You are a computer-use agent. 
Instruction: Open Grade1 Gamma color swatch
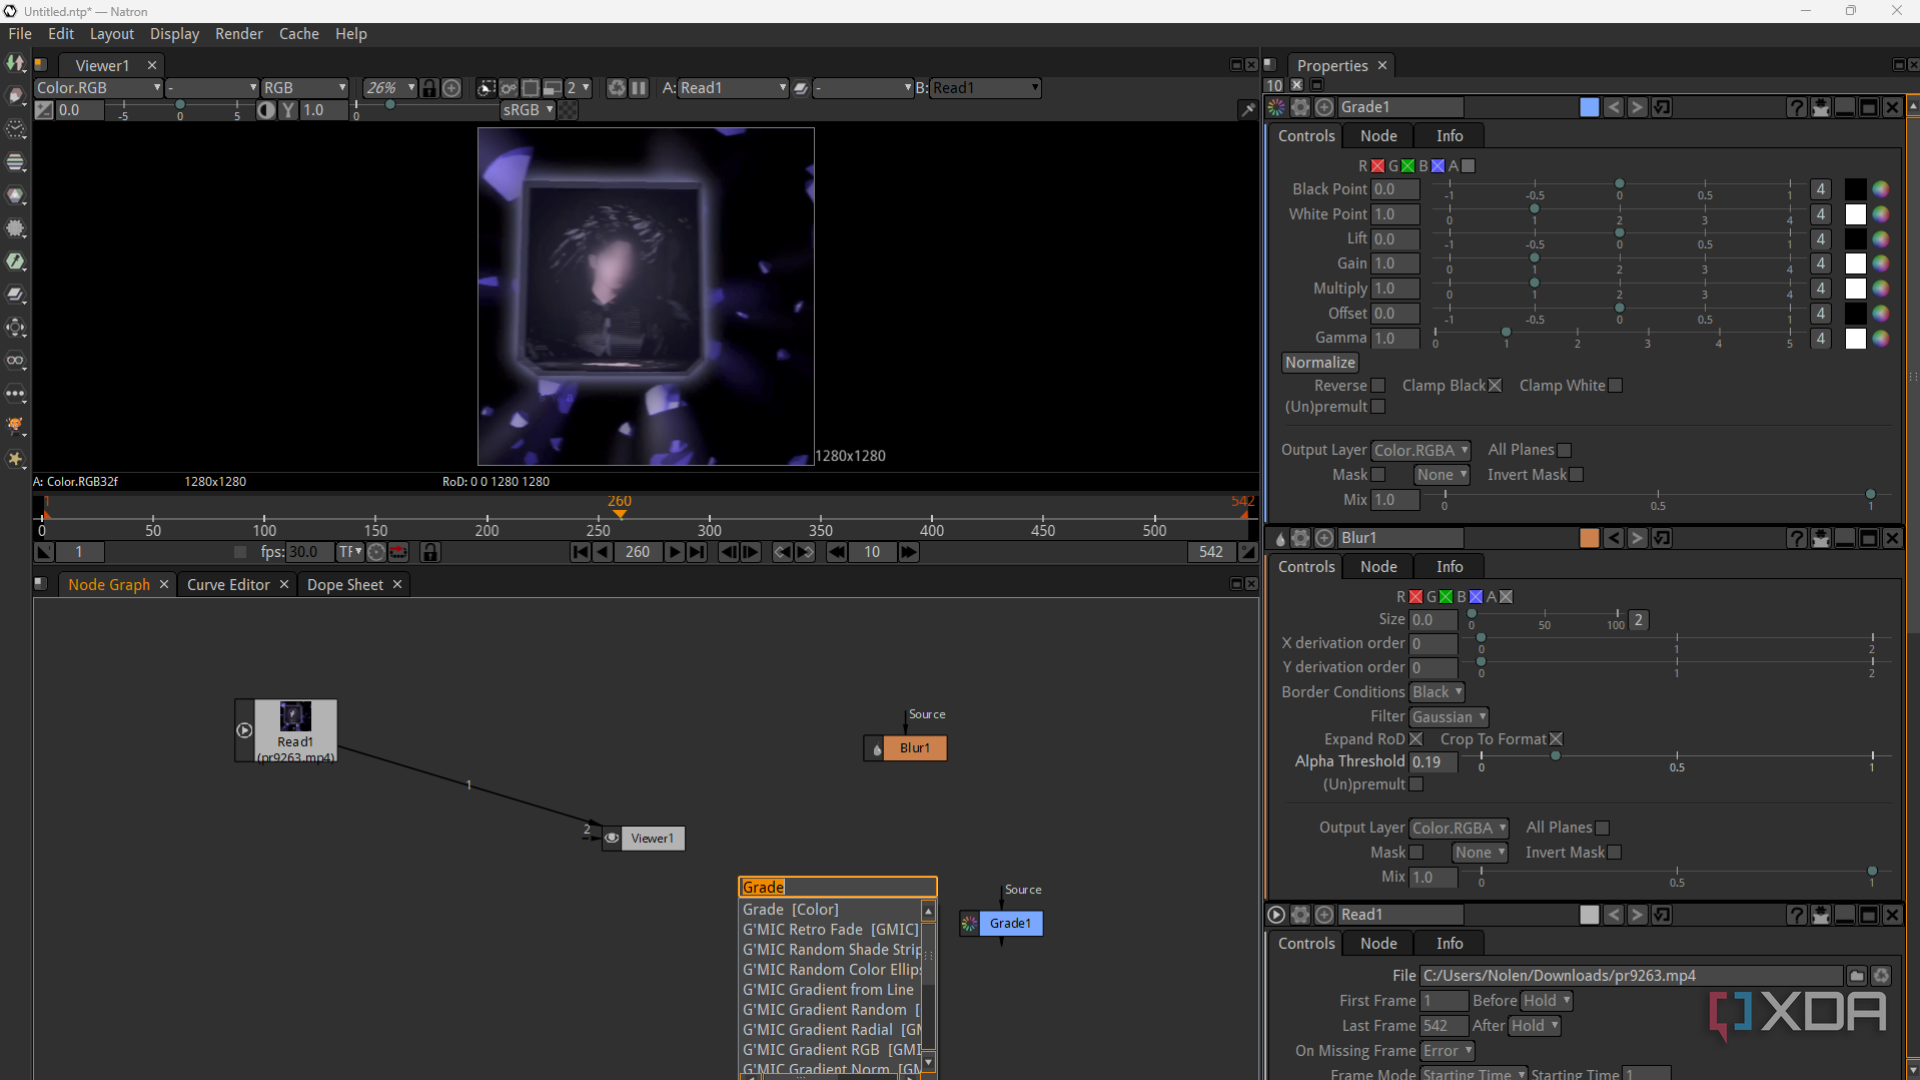(1856, 339)
